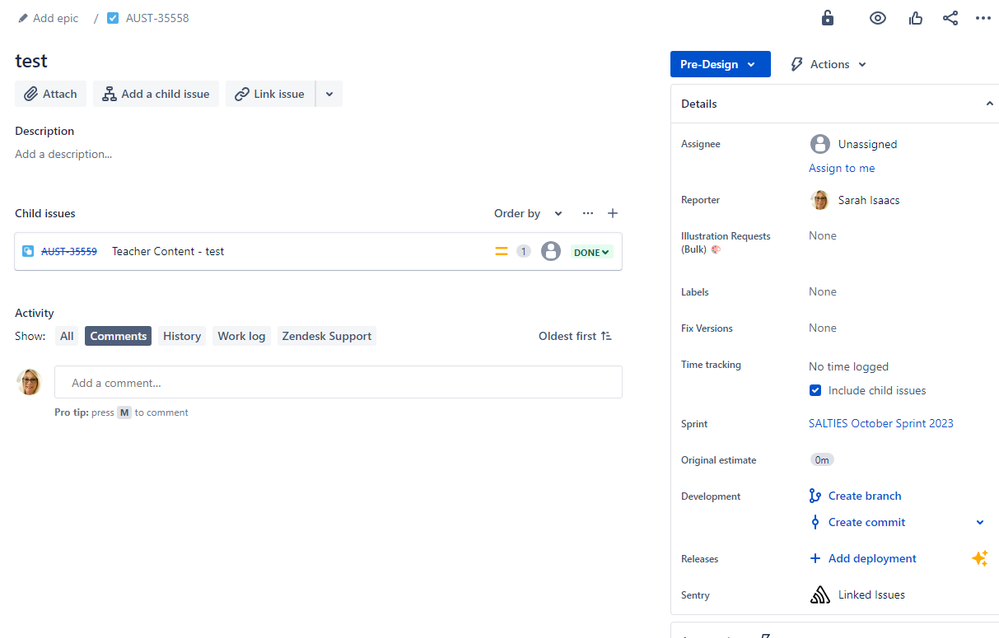Image resolution: width=999 pixels, height=638 pixels.
Task: Click No time logged in Time tracking
Action: [x=849, y=366]
